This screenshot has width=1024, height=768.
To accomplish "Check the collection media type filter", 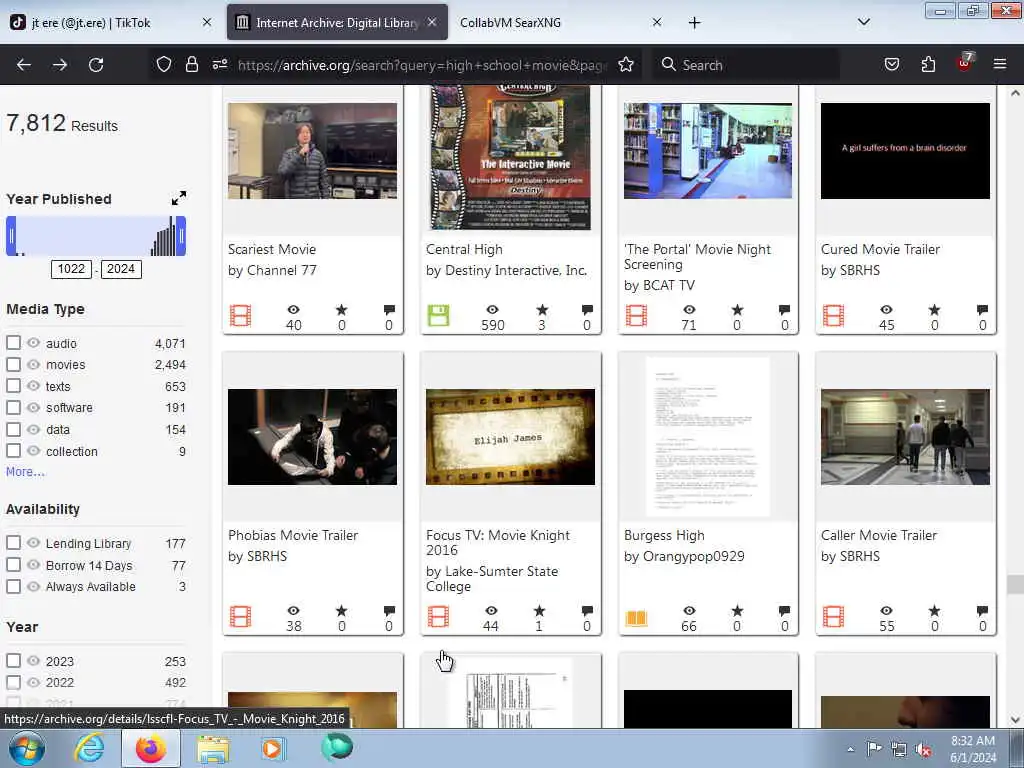I will [14, 451].
